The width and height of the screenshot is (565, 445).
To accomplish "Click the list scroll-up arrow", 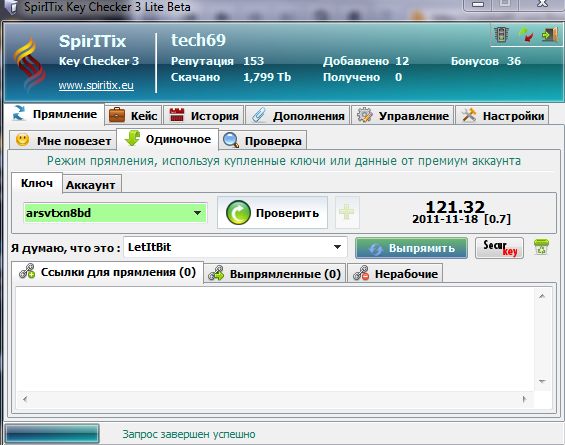I will tap(542, 296).
